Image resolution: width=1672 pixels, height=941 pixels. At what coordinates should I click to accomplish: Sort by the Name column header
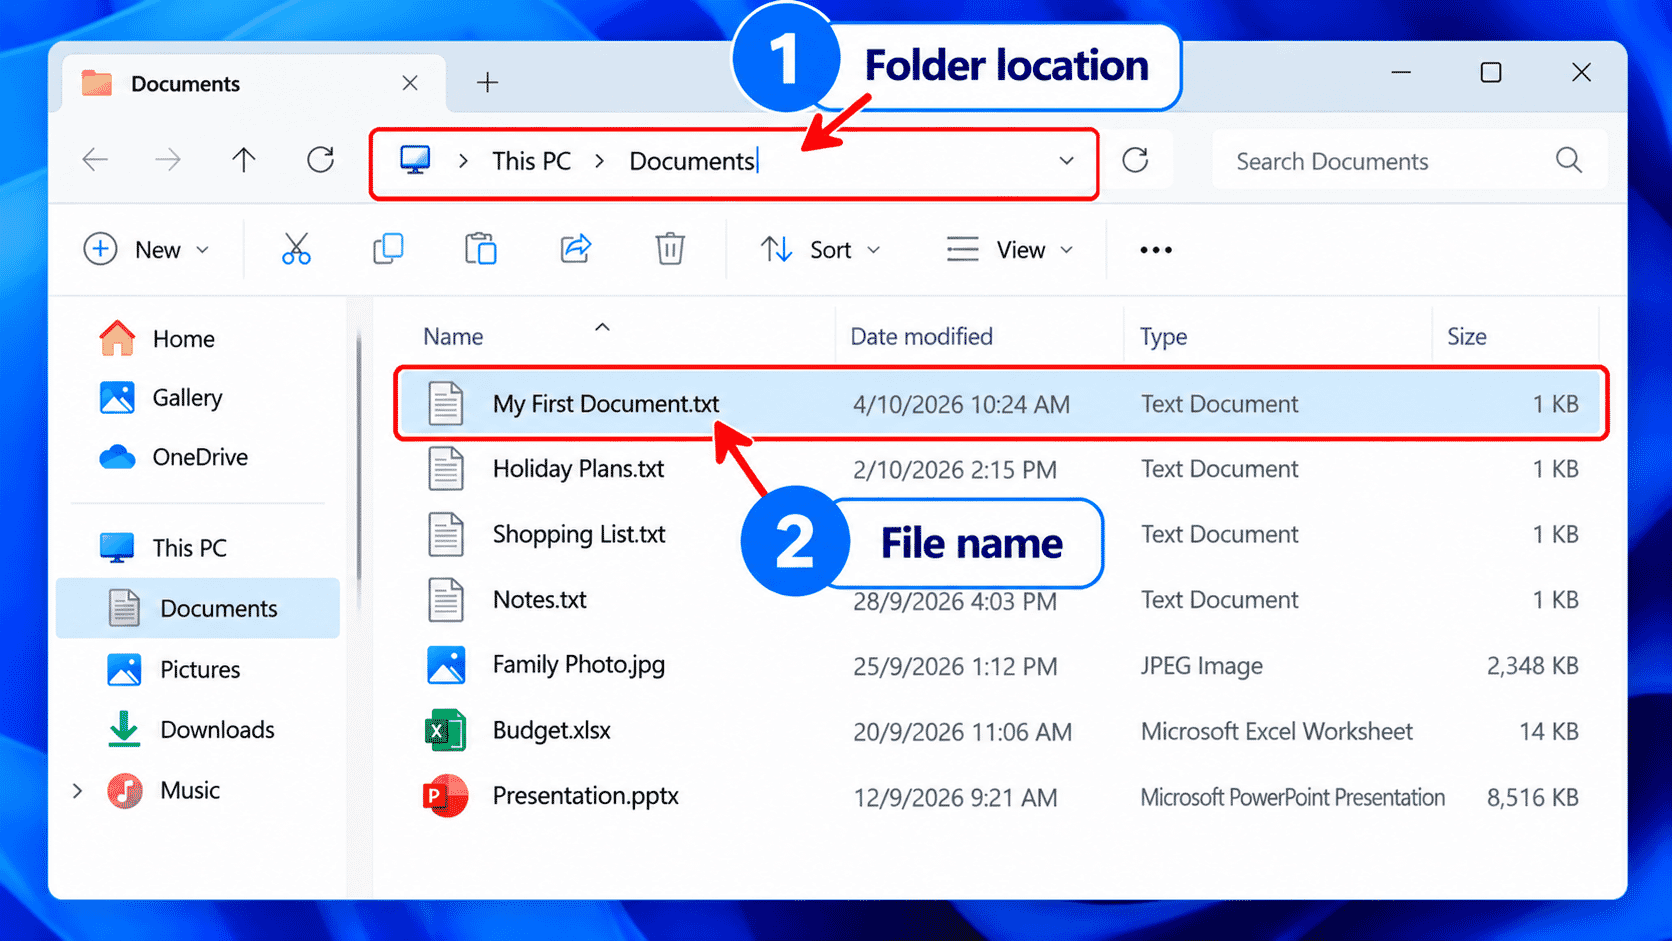[x=453, y=337]
